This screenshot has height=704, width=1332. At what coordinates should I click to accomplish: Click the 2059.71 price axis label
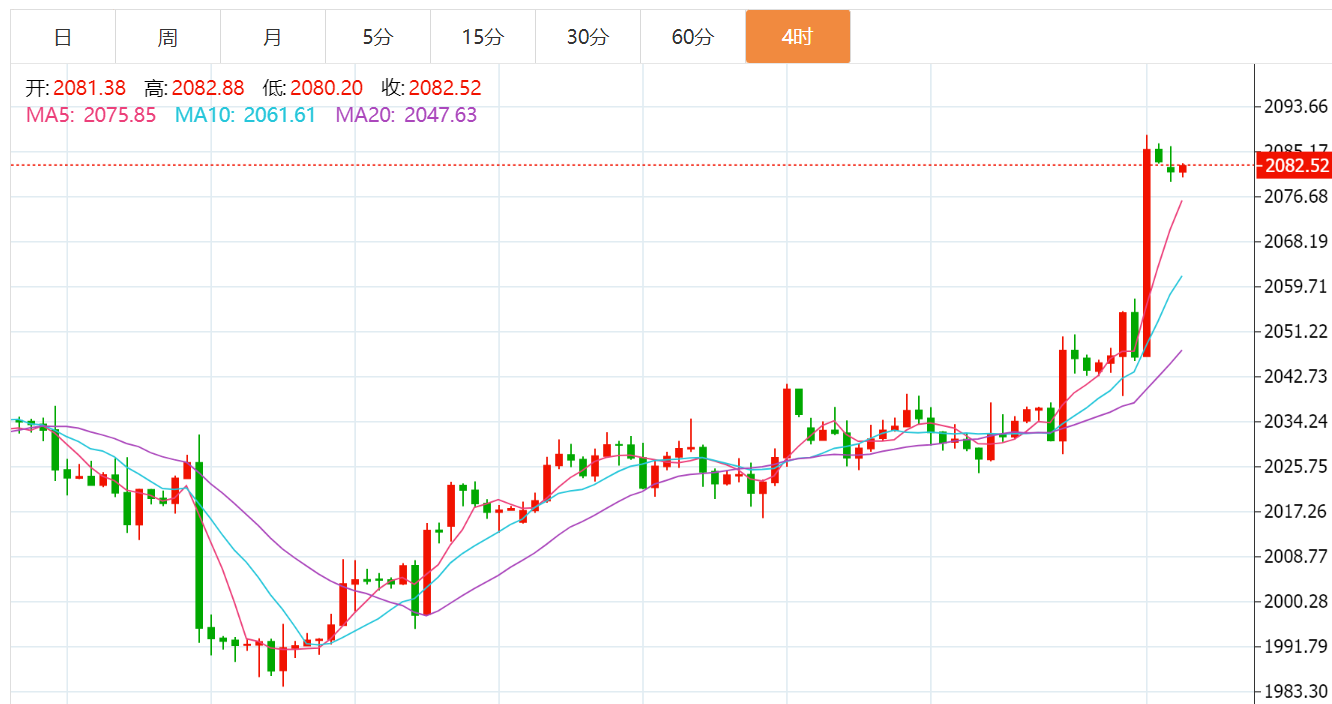click(1296, 286)
